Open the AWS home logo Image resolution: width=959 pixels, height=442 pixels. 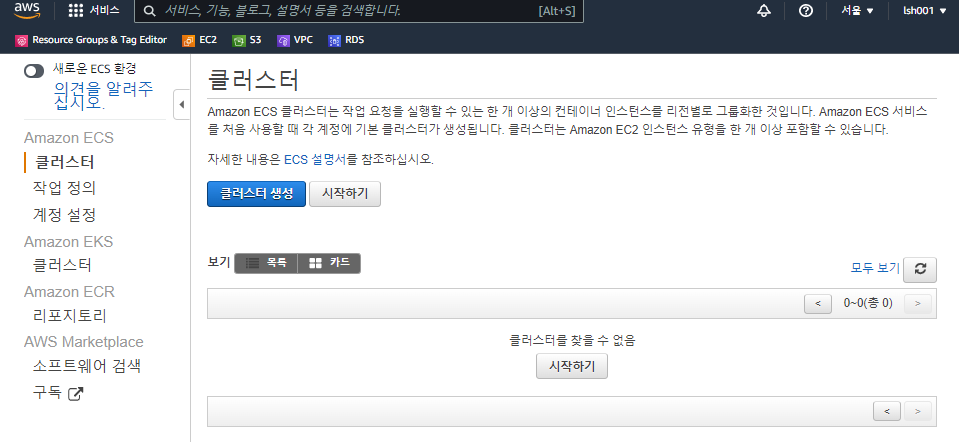(x=27, y=10)
